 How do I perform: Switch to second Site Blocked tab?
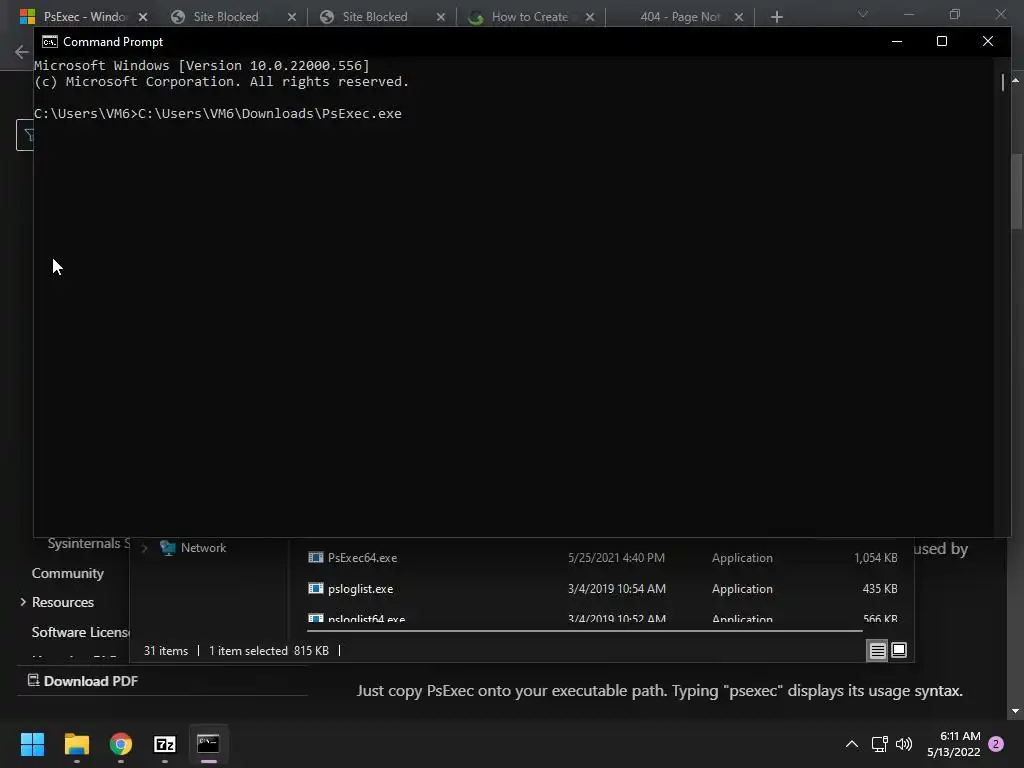374,16
